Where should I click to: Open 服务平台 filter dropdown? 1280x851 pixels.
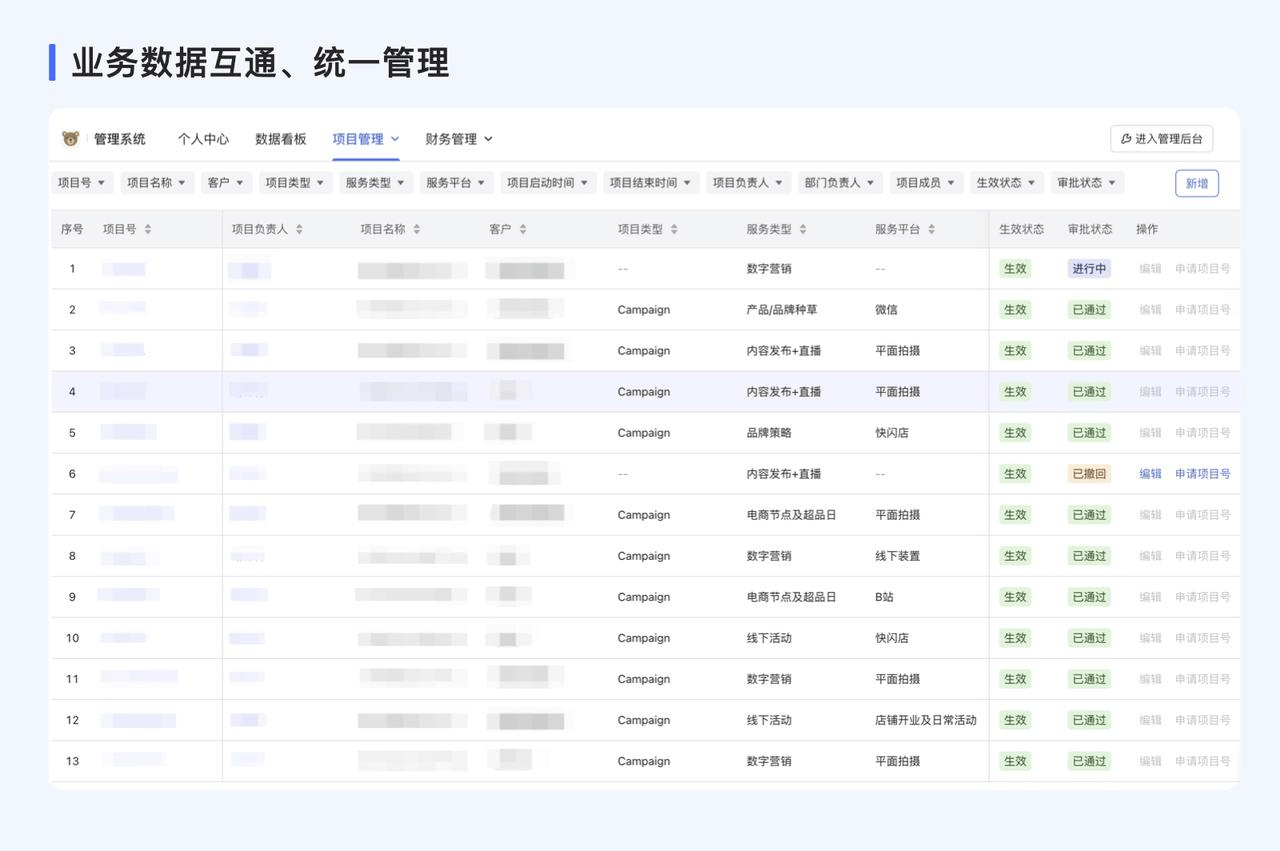click(x=455, y=183)
